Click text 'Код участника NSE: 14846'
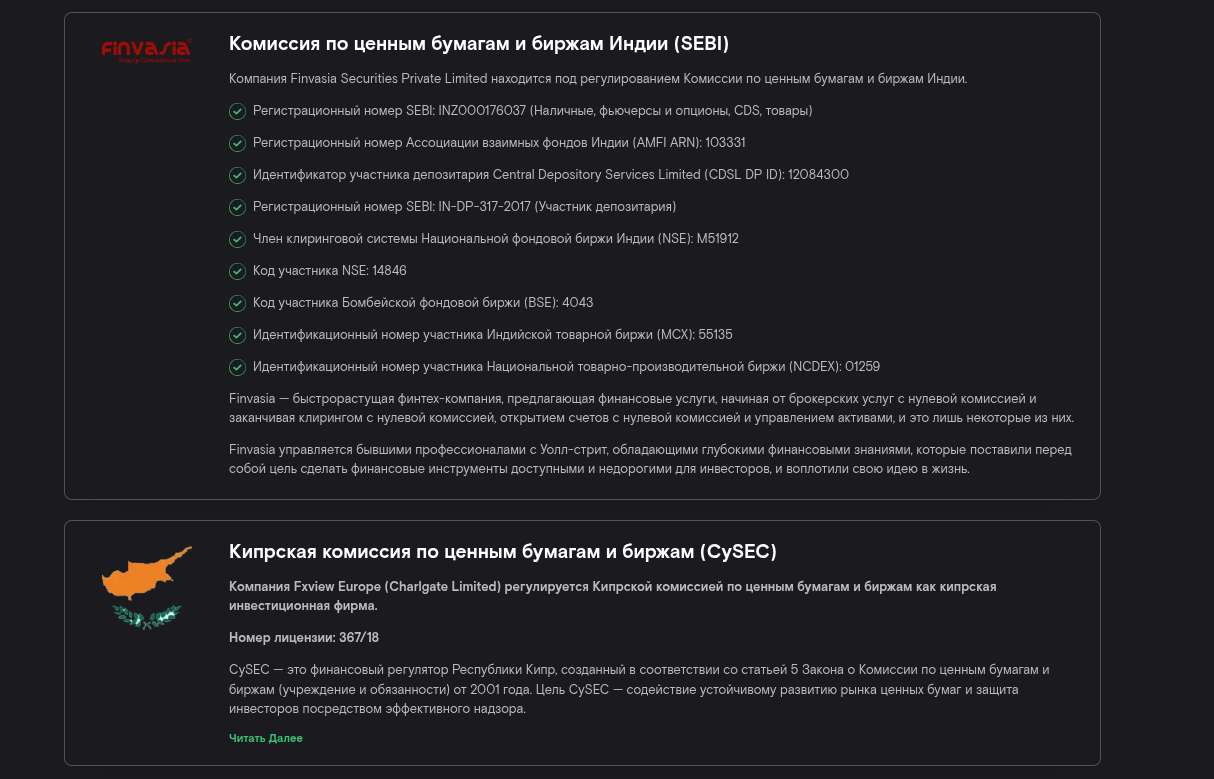 click(x=330, y=271)
